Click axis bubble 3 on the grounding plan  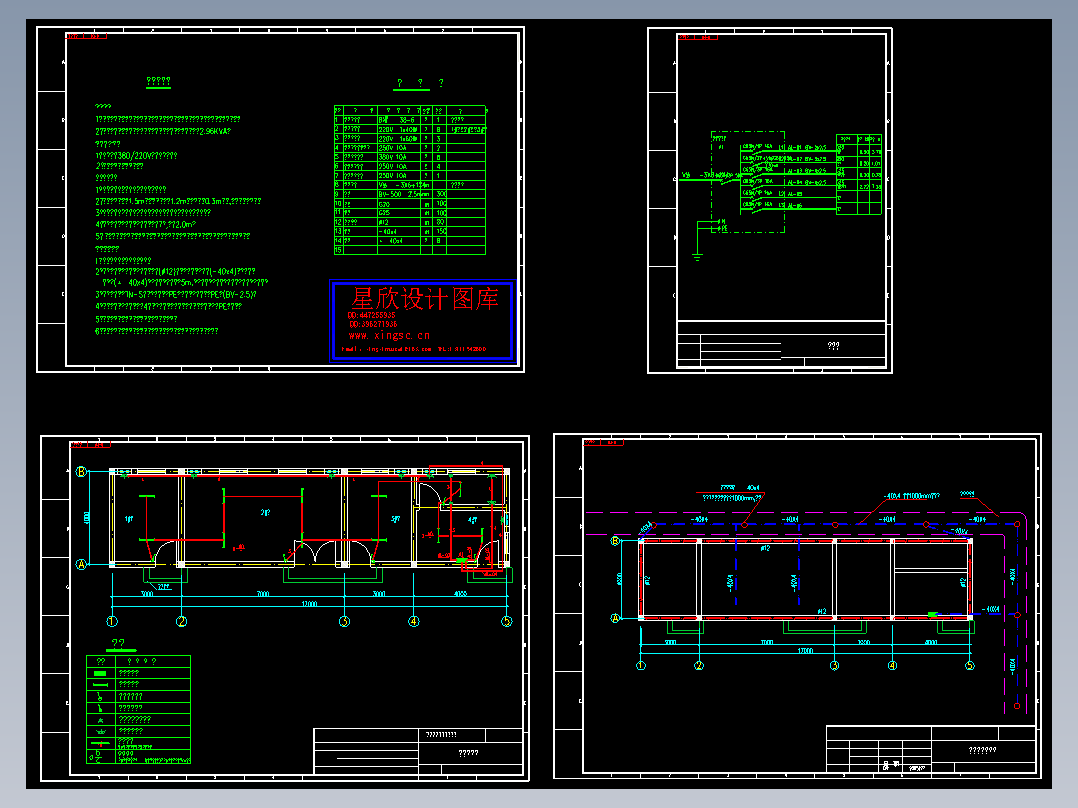(x=835, y=665)
